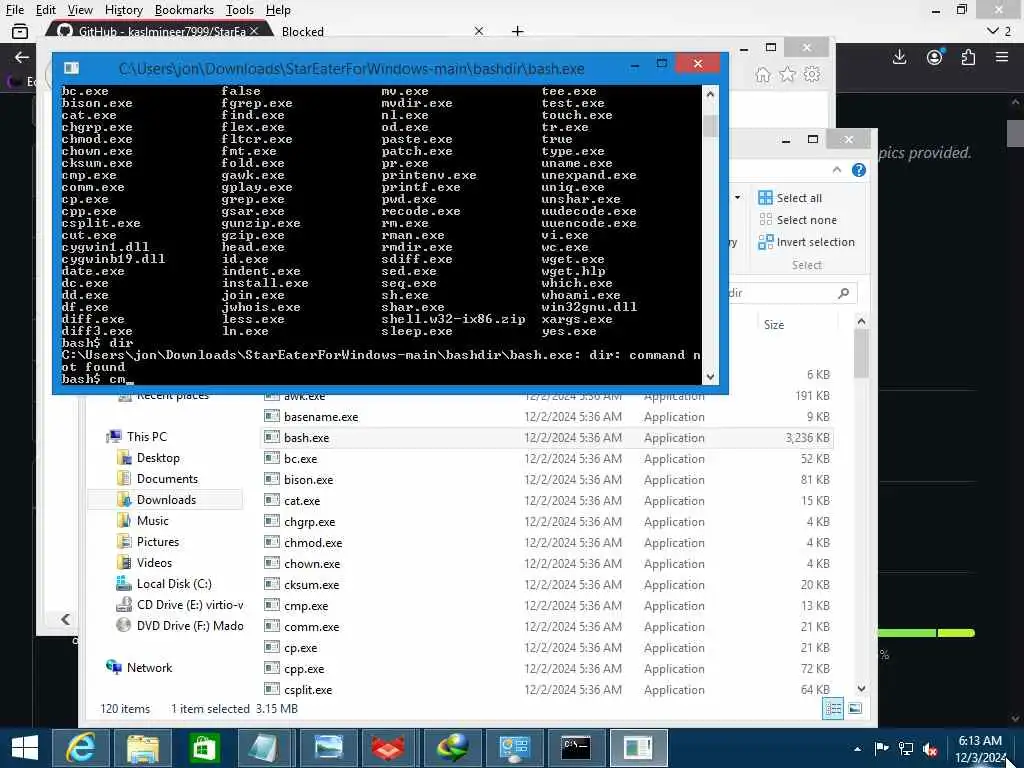
Task: Open Firefox Bookmarks menu
Action: point(184,10)
